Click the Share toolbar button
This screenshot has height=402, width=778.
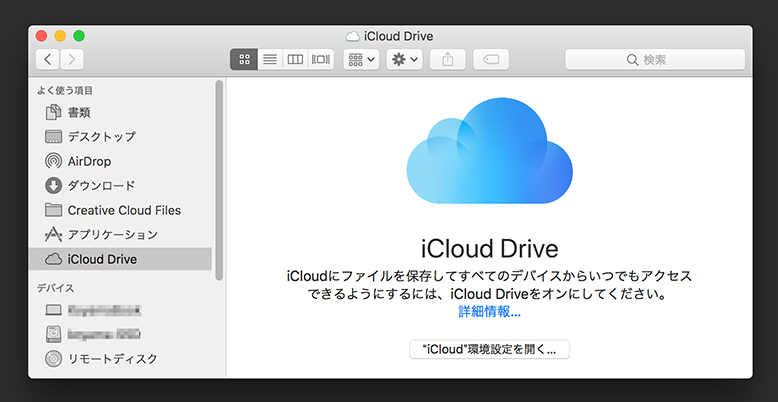click(x=448, y=60)
